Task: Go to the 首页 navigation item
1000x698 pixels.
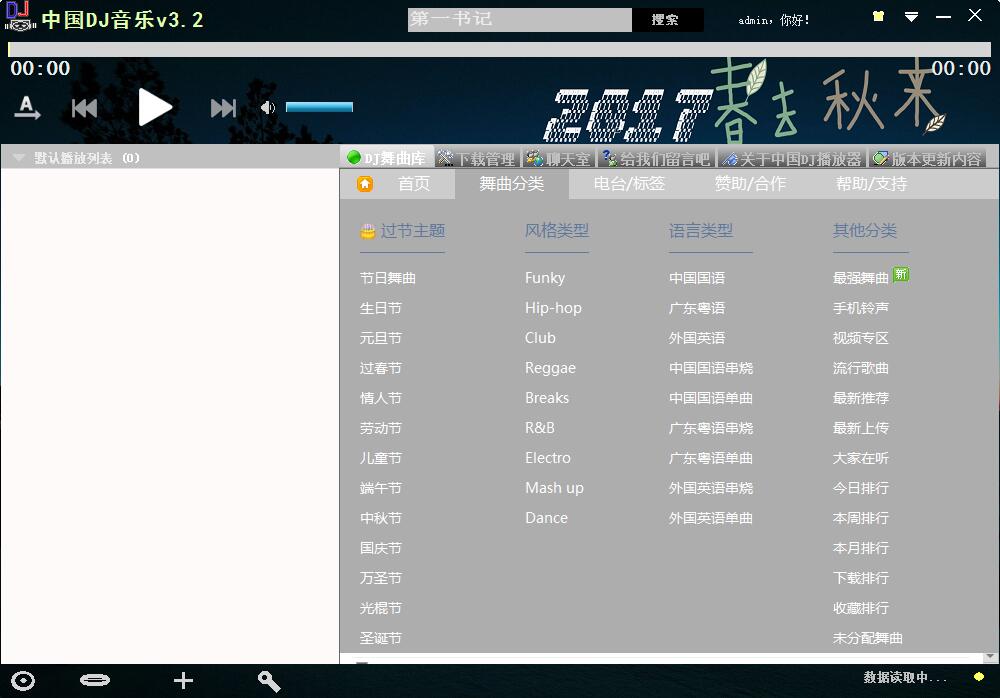Action: pos(414,184)
